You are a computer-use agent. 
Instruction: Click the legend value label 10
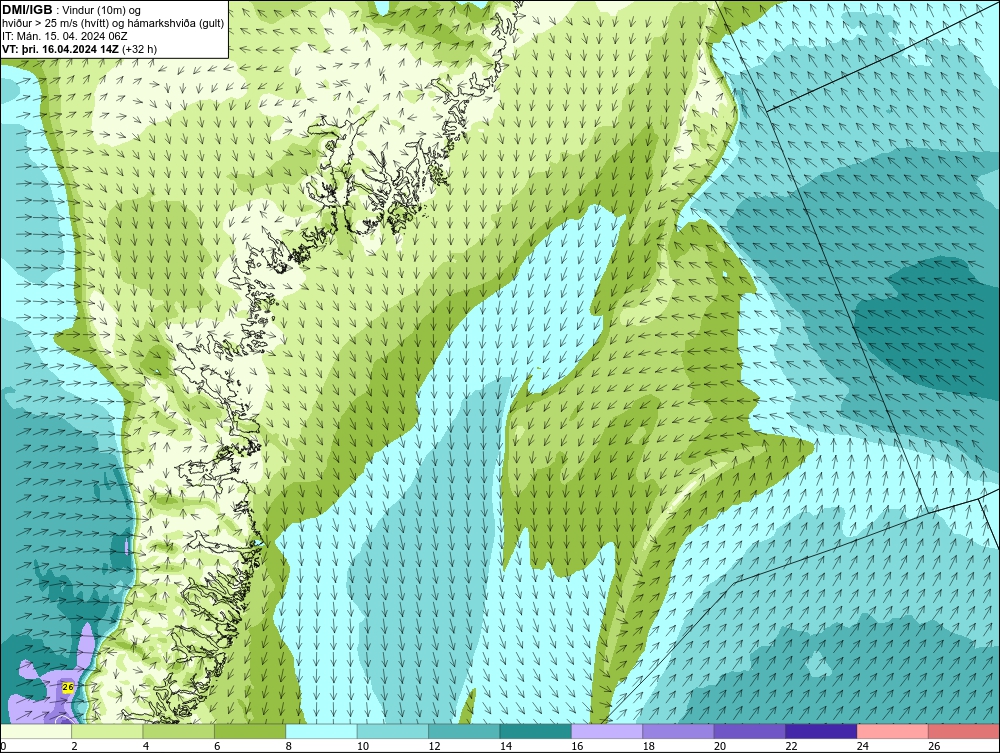coord(363,746)
